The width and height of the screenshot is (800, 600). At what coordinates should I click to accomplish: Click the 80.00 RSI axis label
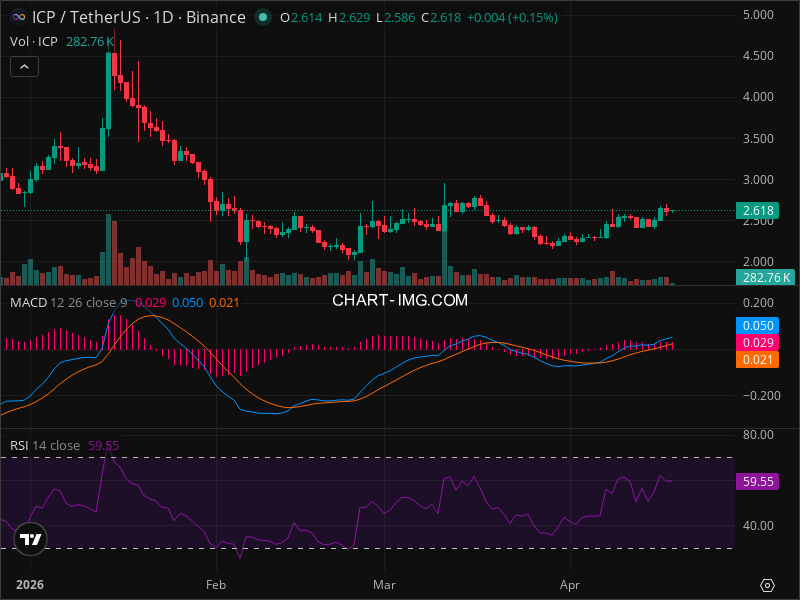coord(758,435)
